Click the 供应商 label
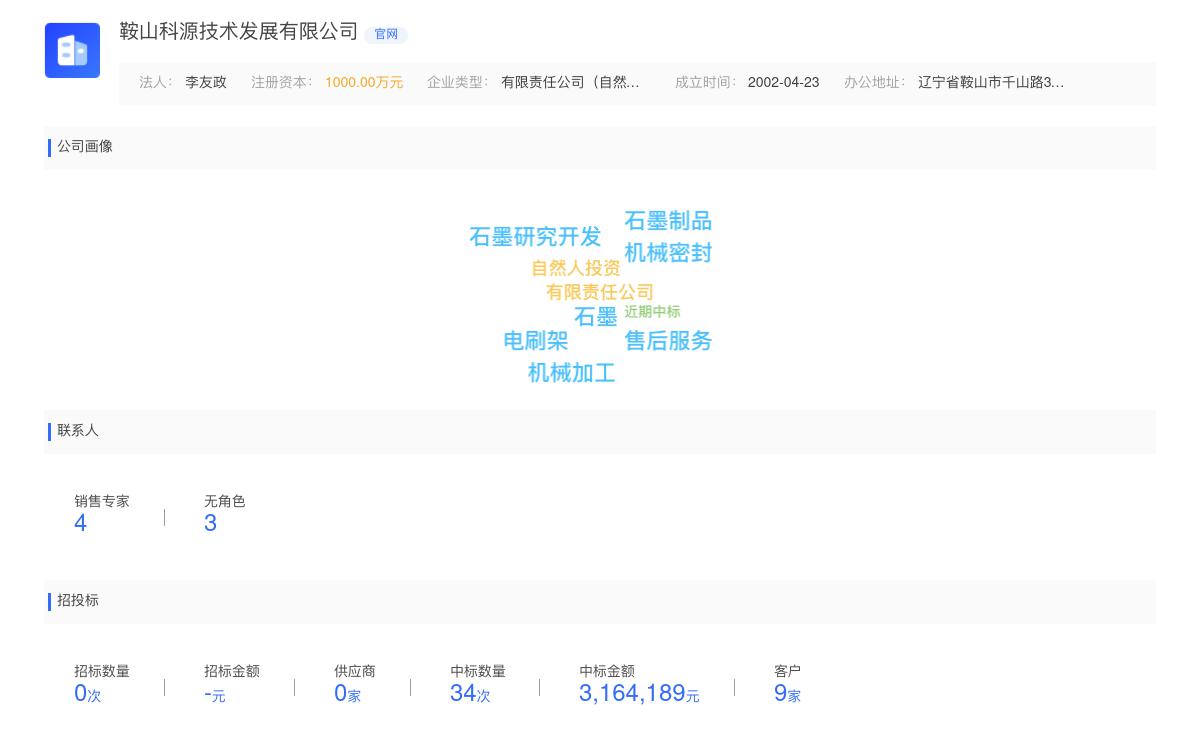 [x=355, y=672]
